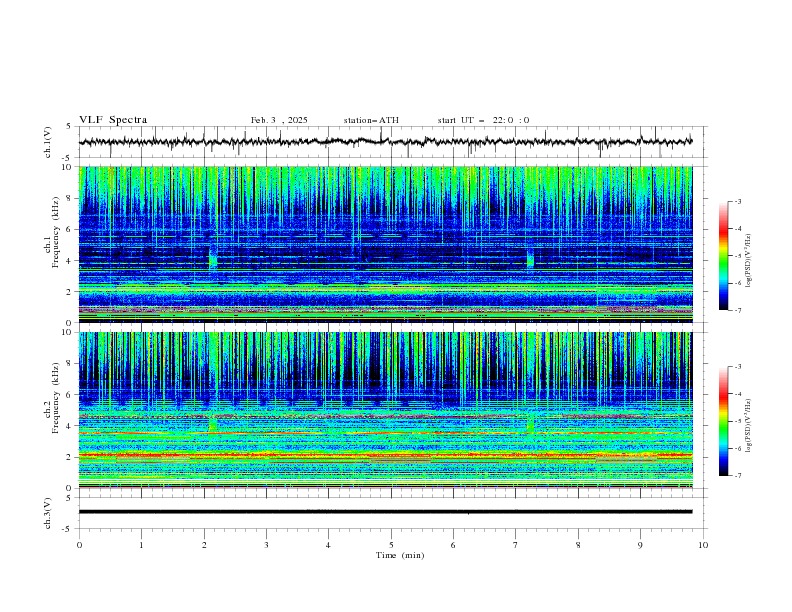Click time axis tick label "8"
This screenshot has width=792, height=612.
[578, 545]
